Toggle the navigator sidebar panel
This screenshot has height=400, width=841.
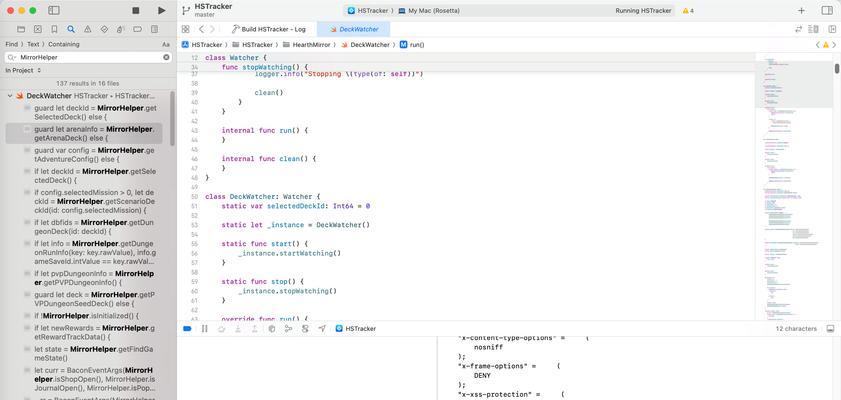point(54,10)
